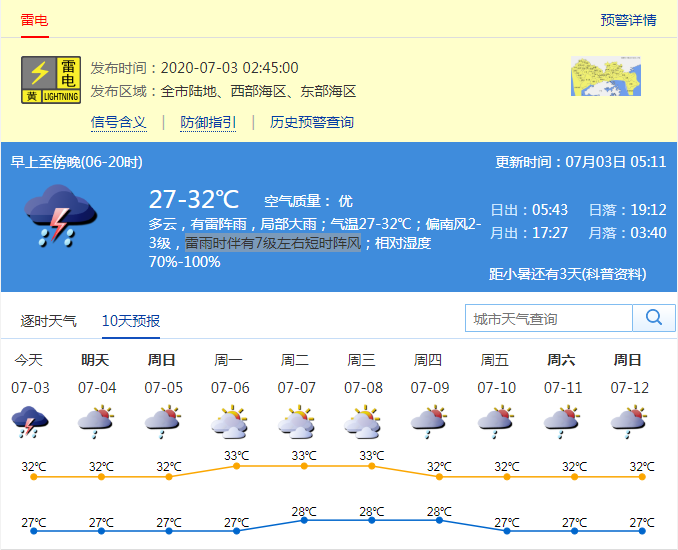Click the search magnifier button

click(655, 318)
